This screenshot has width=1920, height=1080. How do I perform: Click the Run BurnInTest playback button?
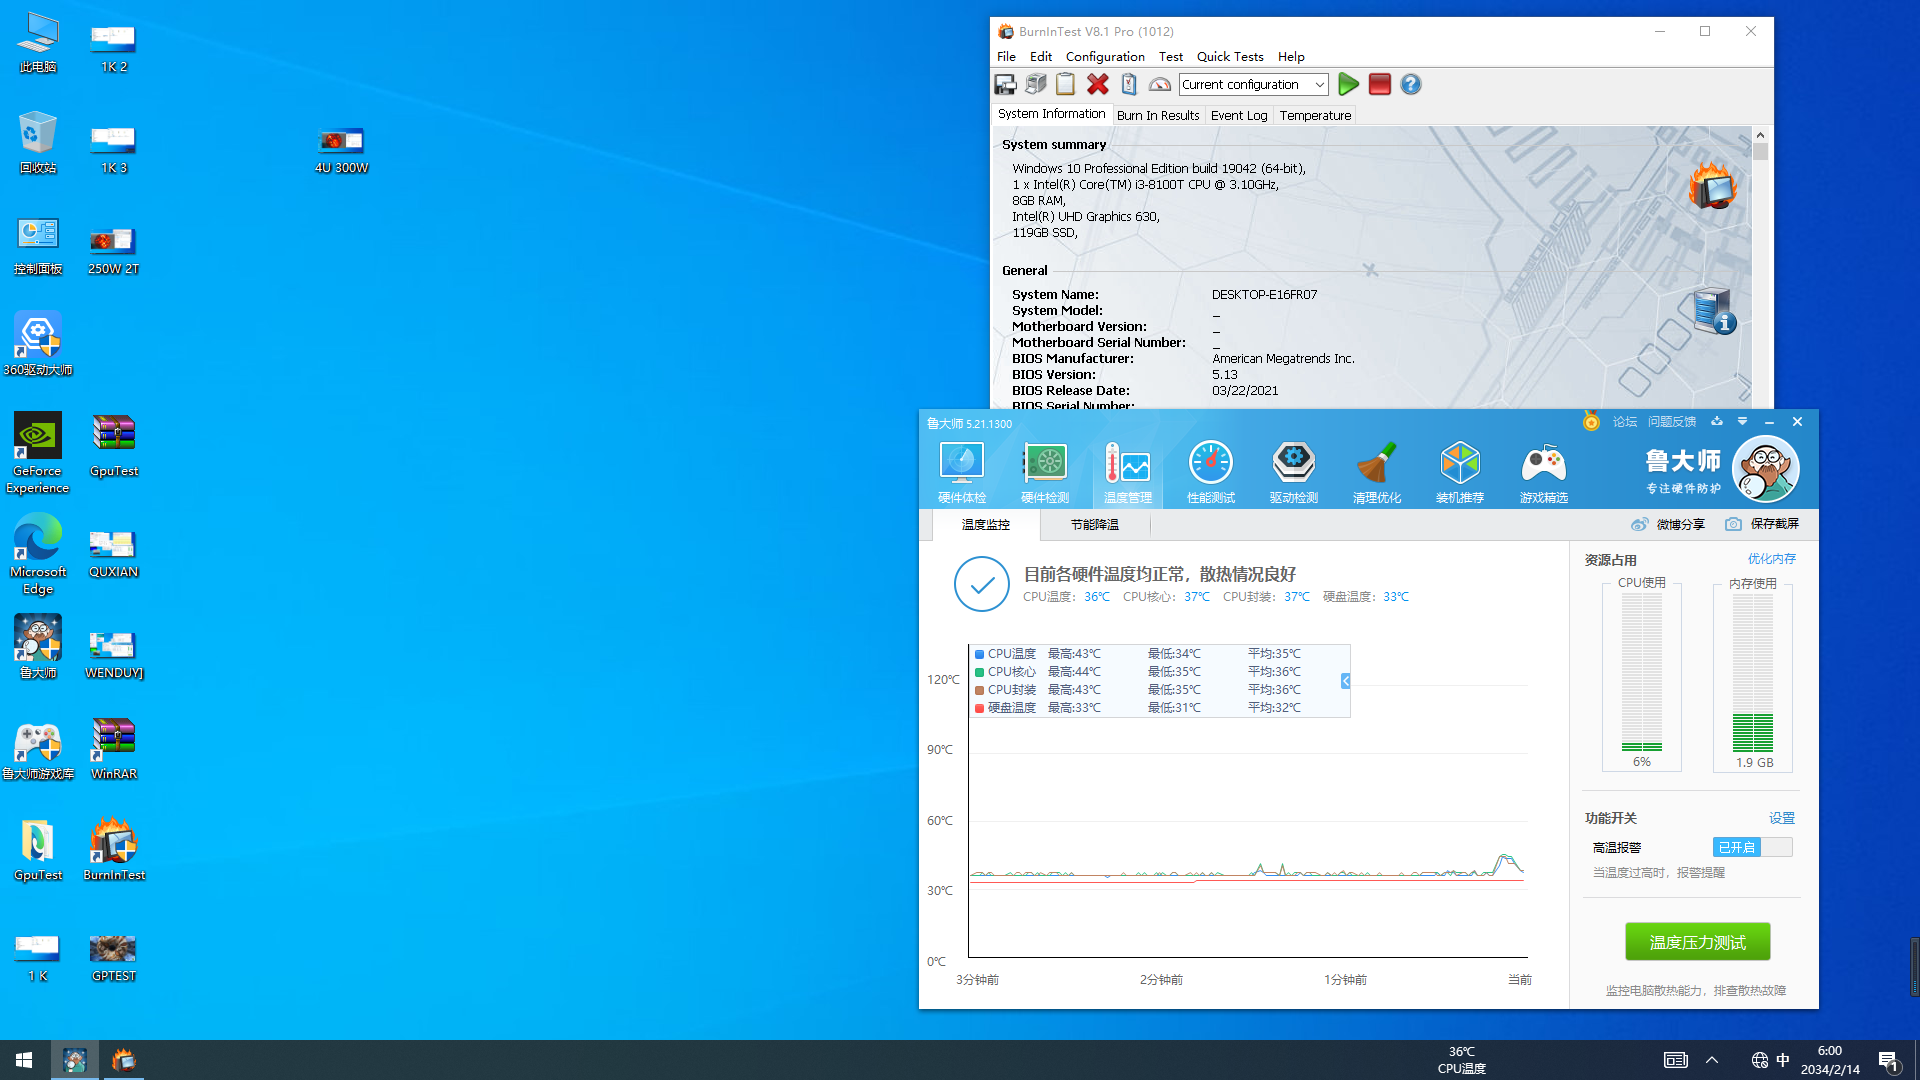(1348, 84)
